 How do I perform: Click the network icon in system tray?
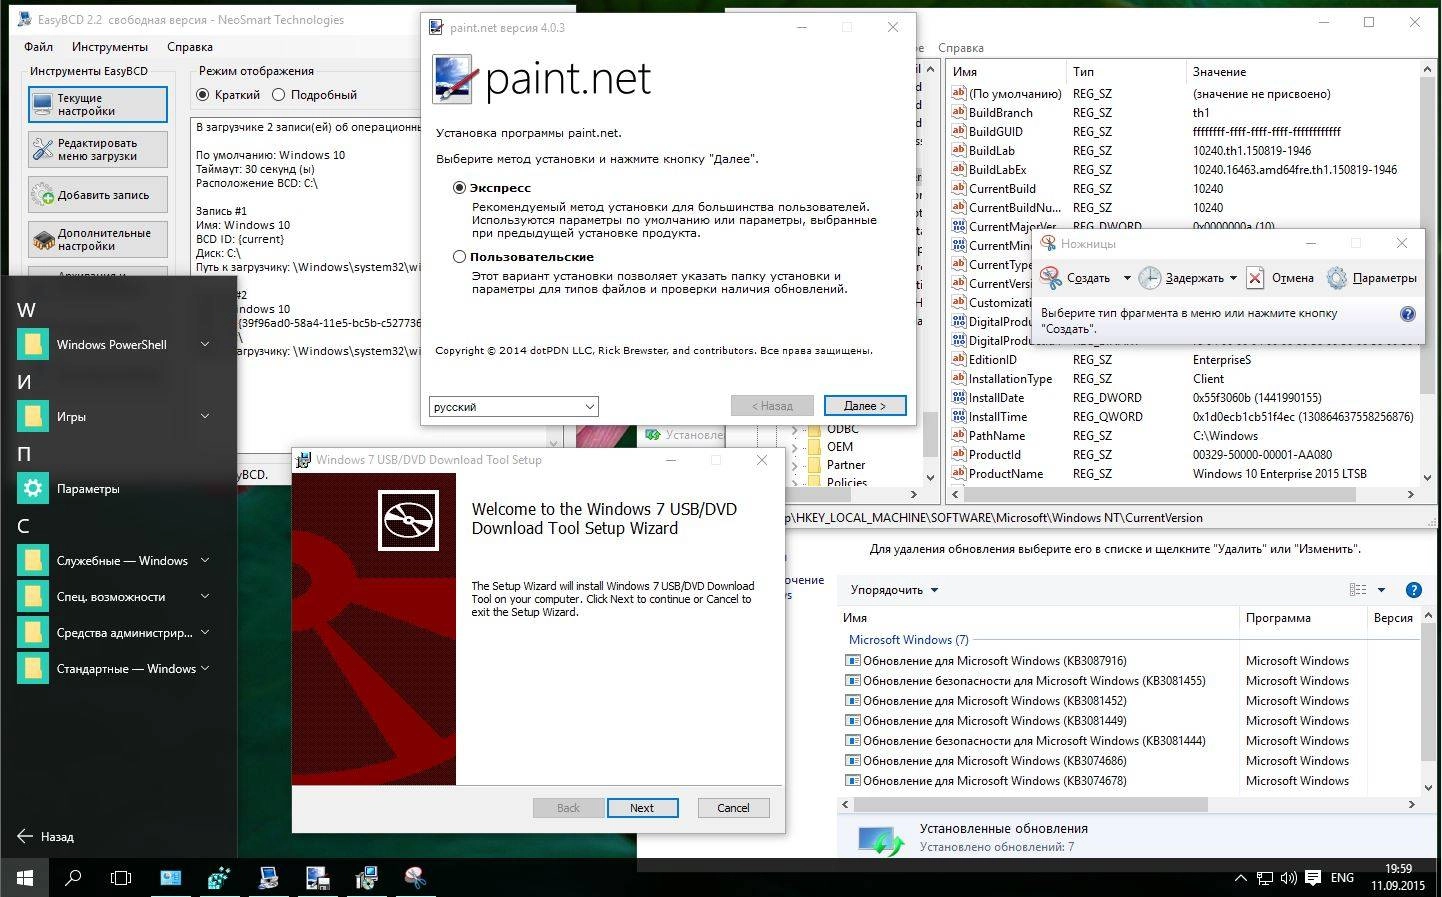1264,878
